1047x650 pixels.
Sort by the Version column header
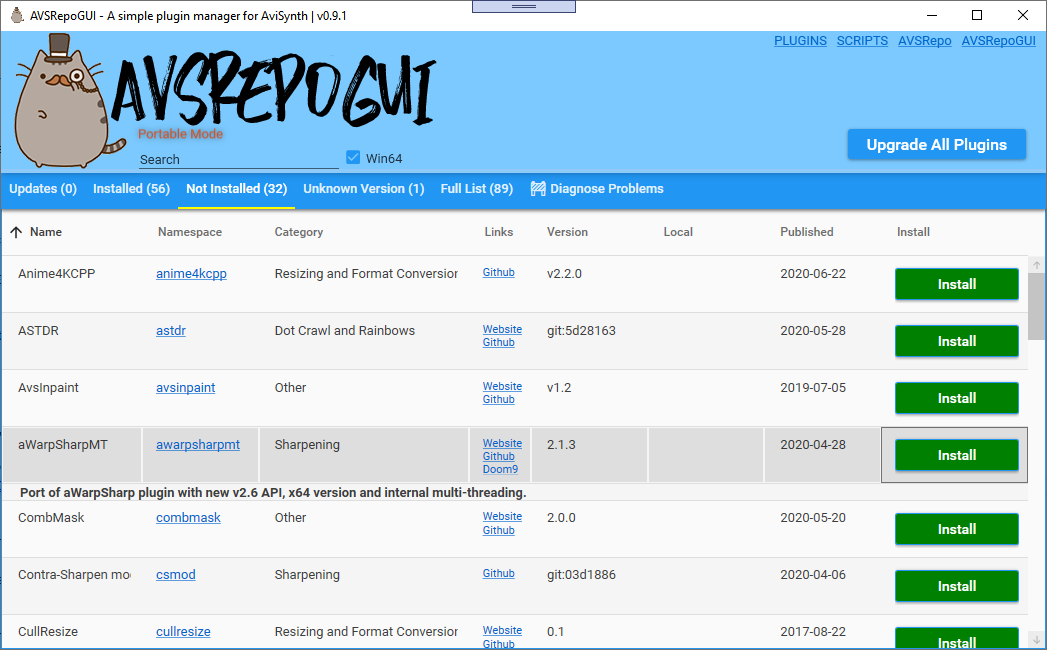567,232
